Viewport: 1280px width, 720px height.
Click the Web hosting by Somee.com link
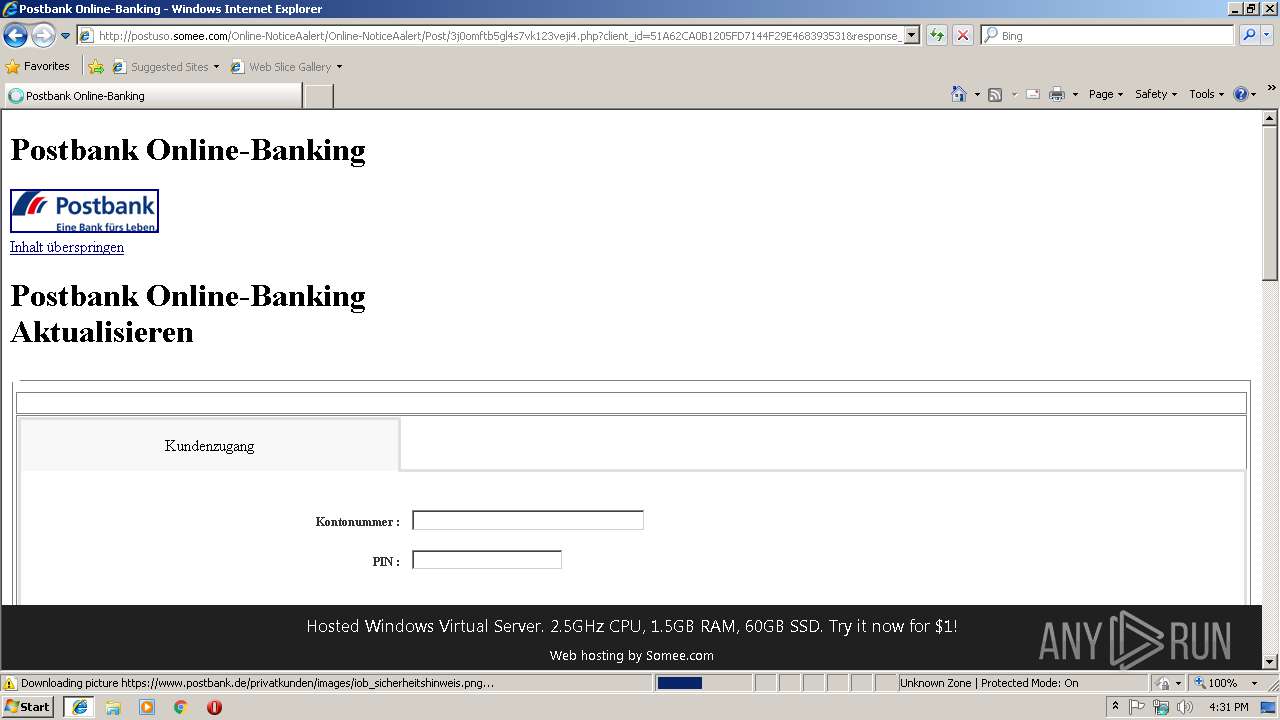point(632,656)
